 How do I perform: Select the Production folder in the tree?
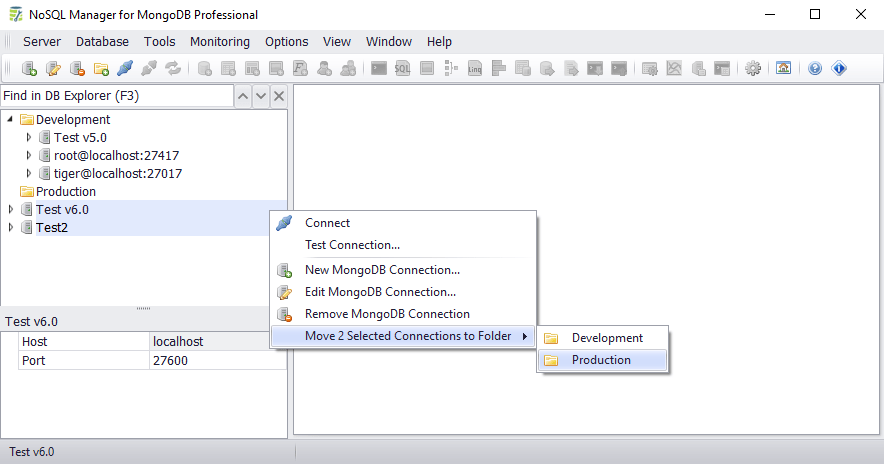coord(66,191)
